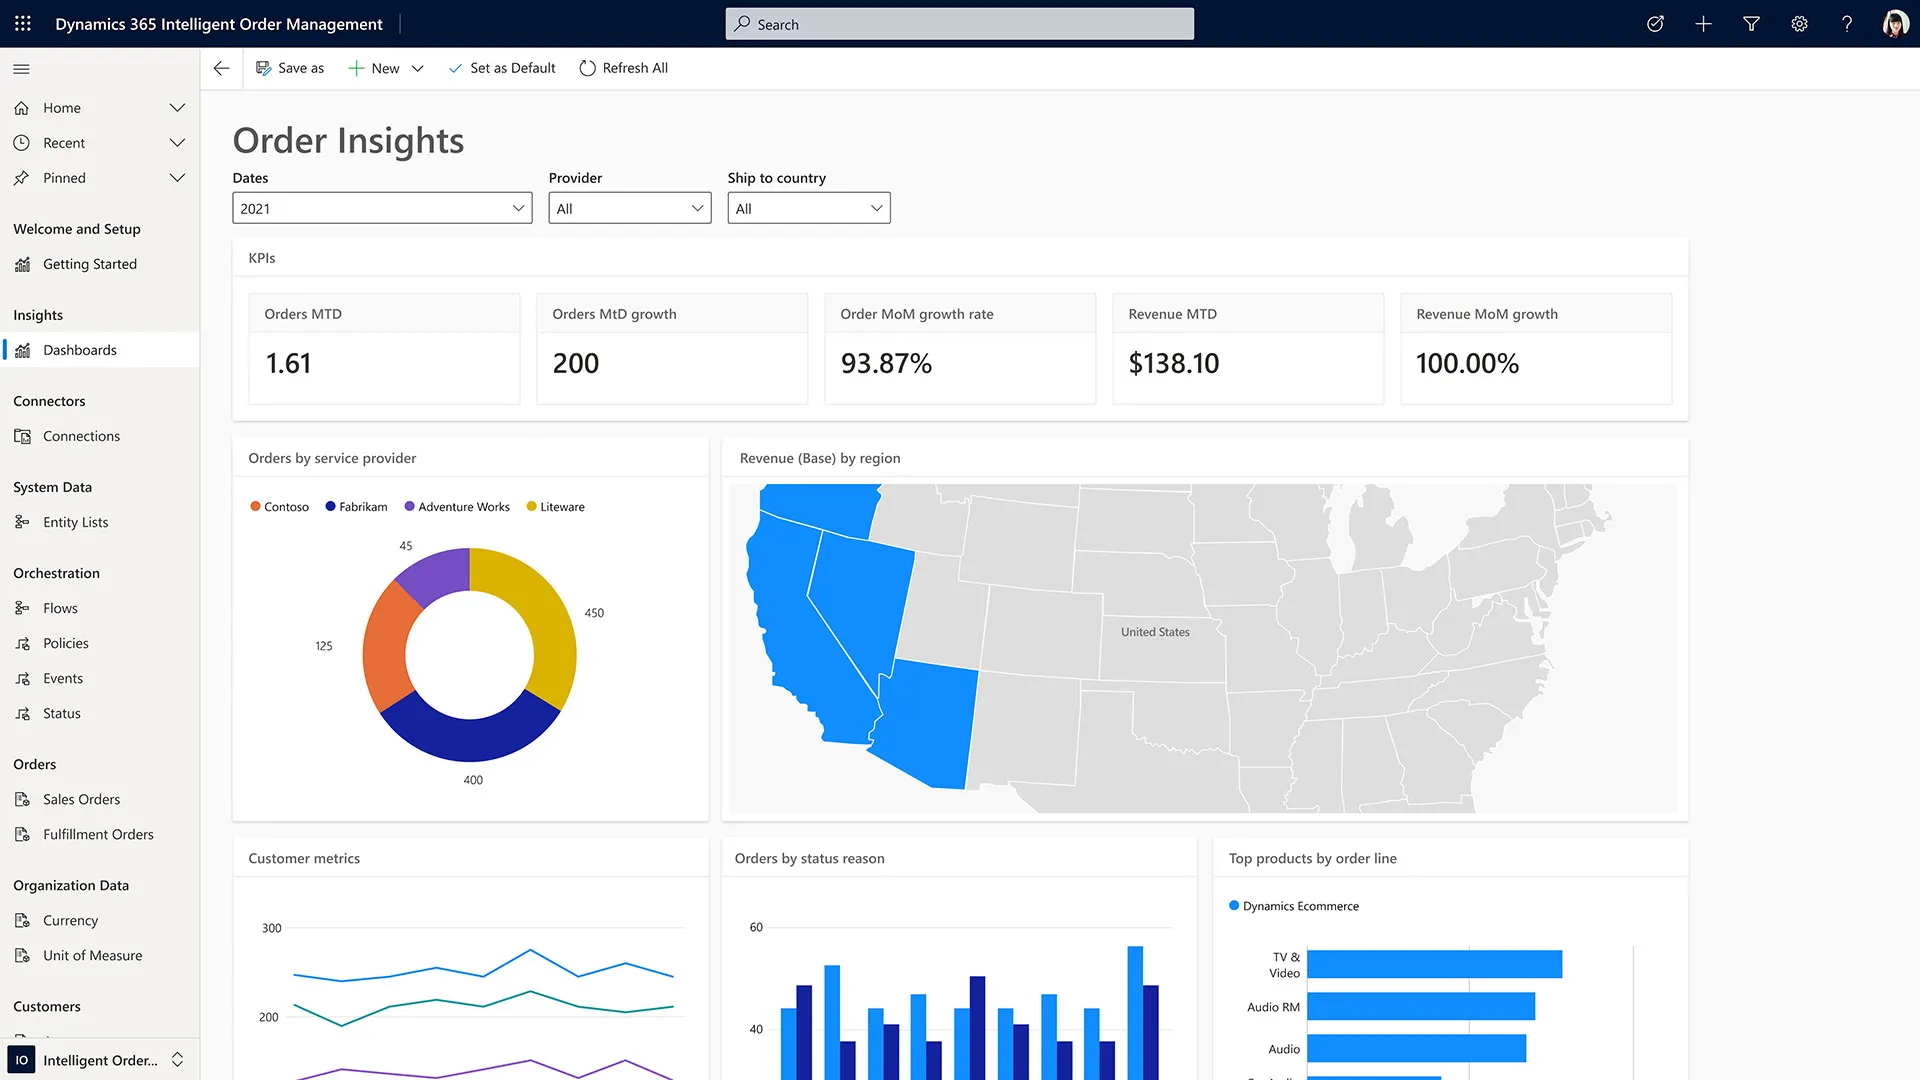Expand the Ship to country dropdown

pos(808,208)
